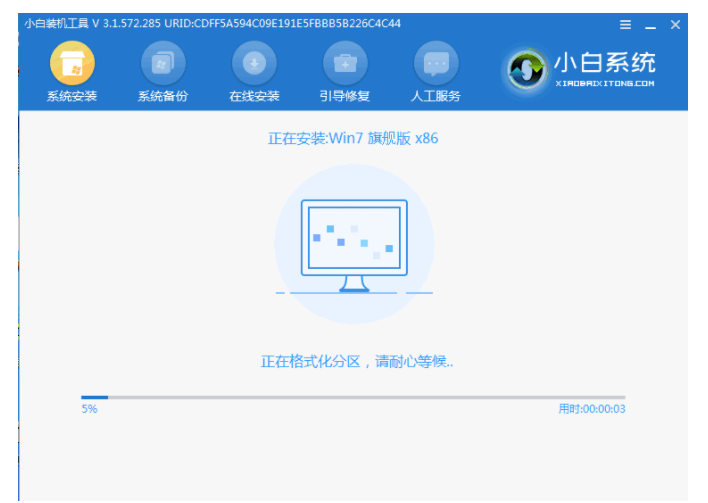Click the 系统安装 tab label

[x=71, y=97]
